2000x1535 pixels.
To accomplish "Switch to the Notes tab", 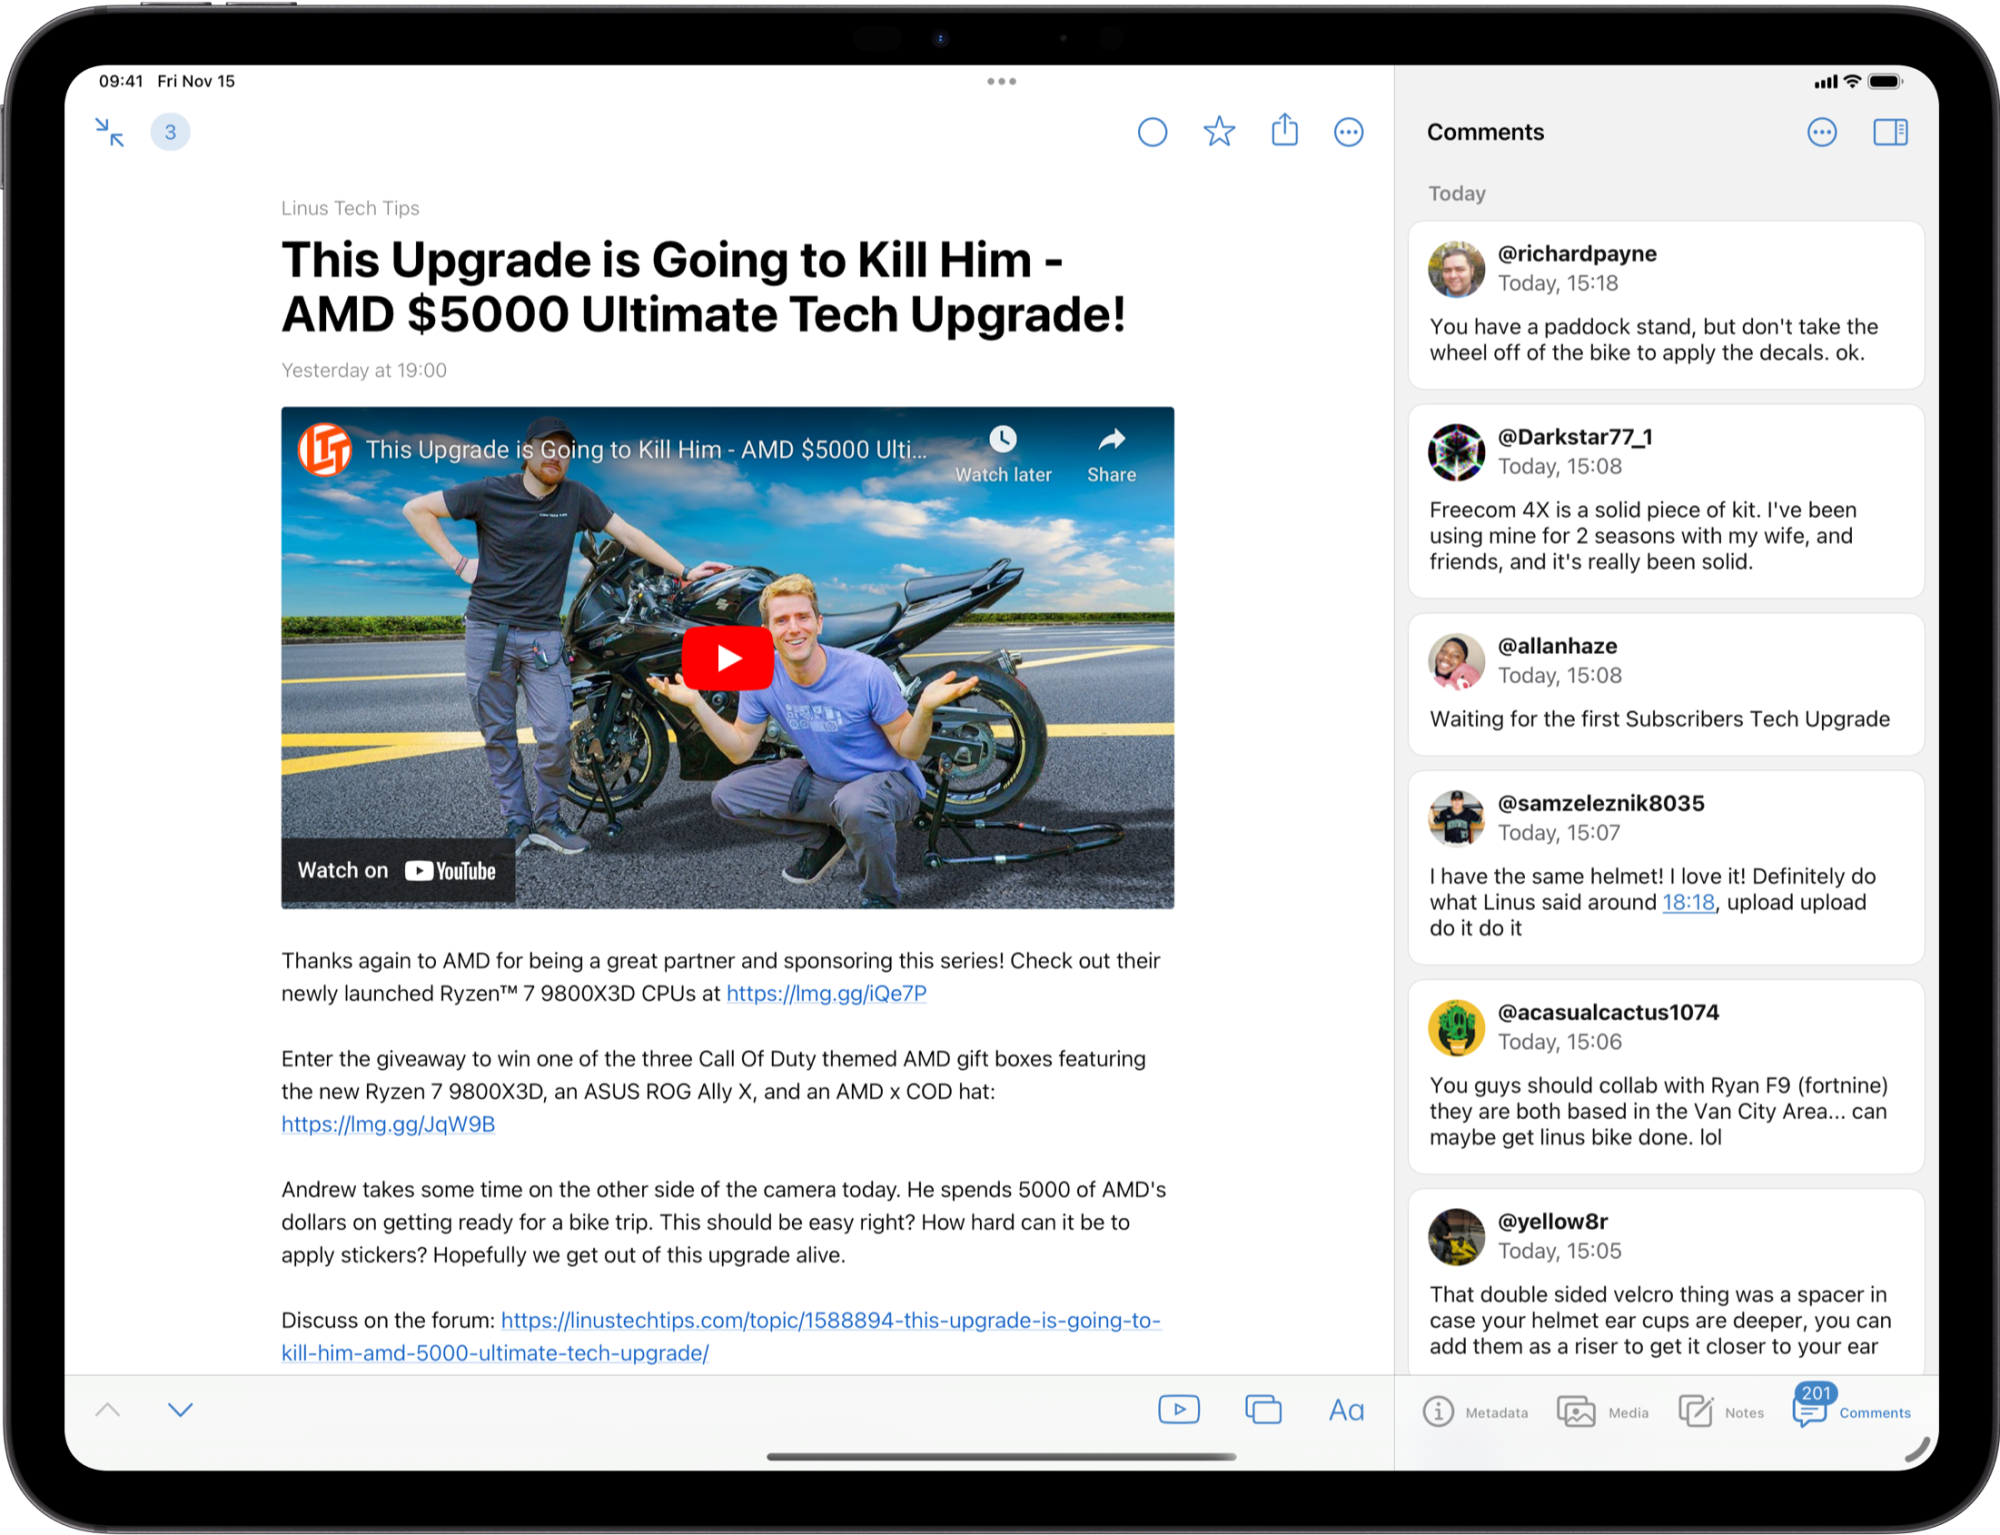I will [x=1721, y=1412].
